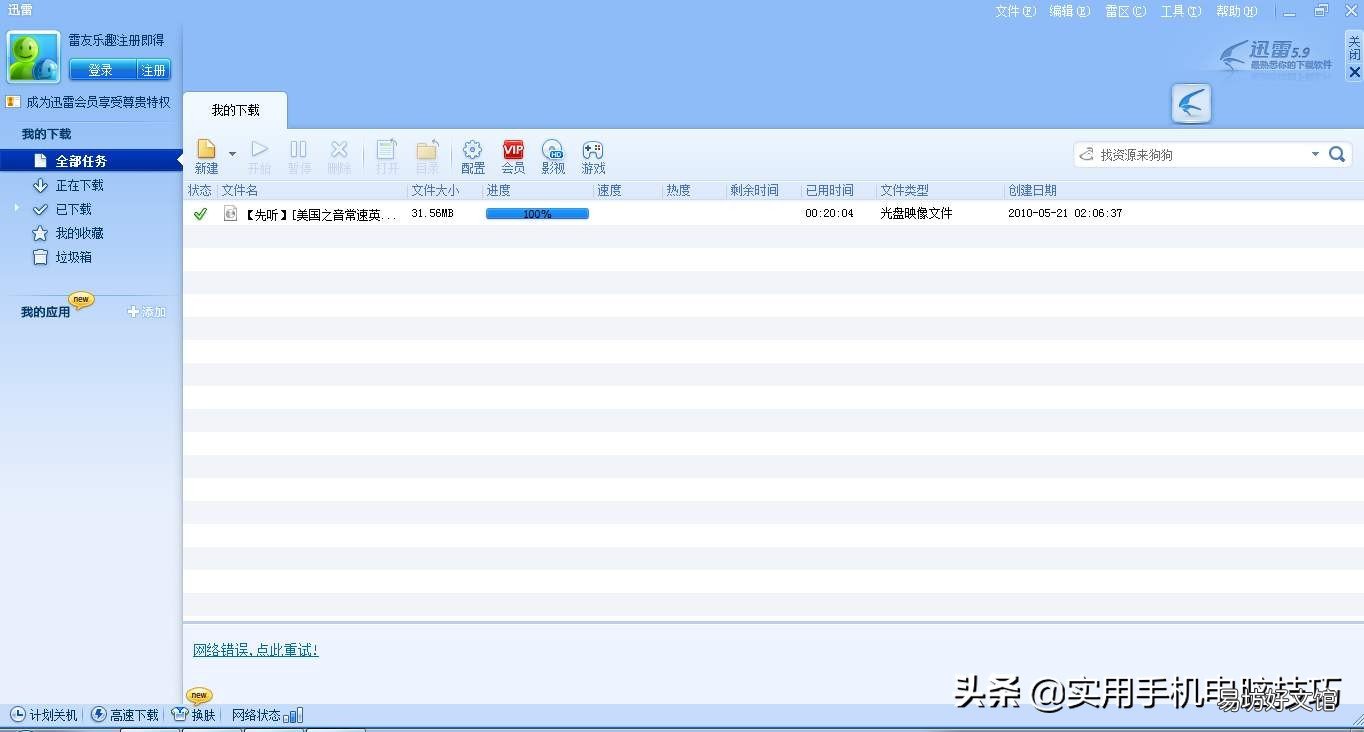Open the 文件 menu
This screenshot has width=1364, height=732.
[1015, 11]
